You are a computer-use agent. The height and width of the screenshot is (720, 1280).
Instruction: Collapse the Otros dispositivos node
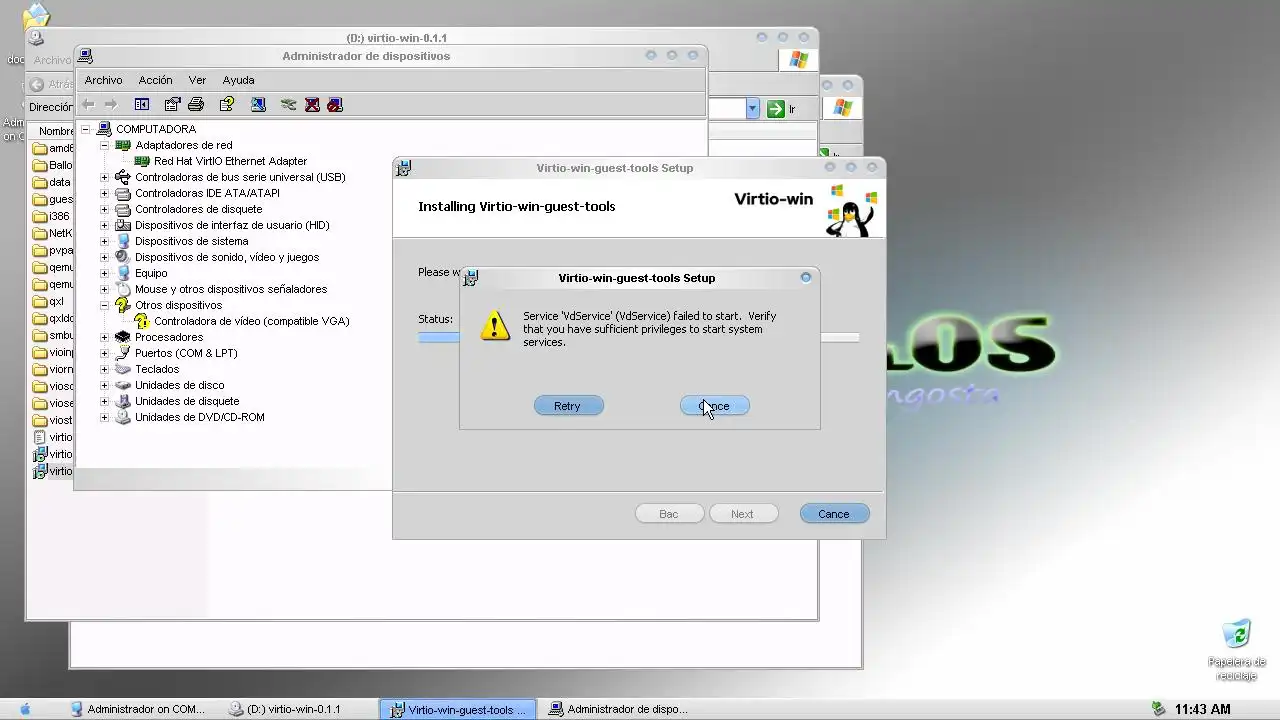[104, 305]
